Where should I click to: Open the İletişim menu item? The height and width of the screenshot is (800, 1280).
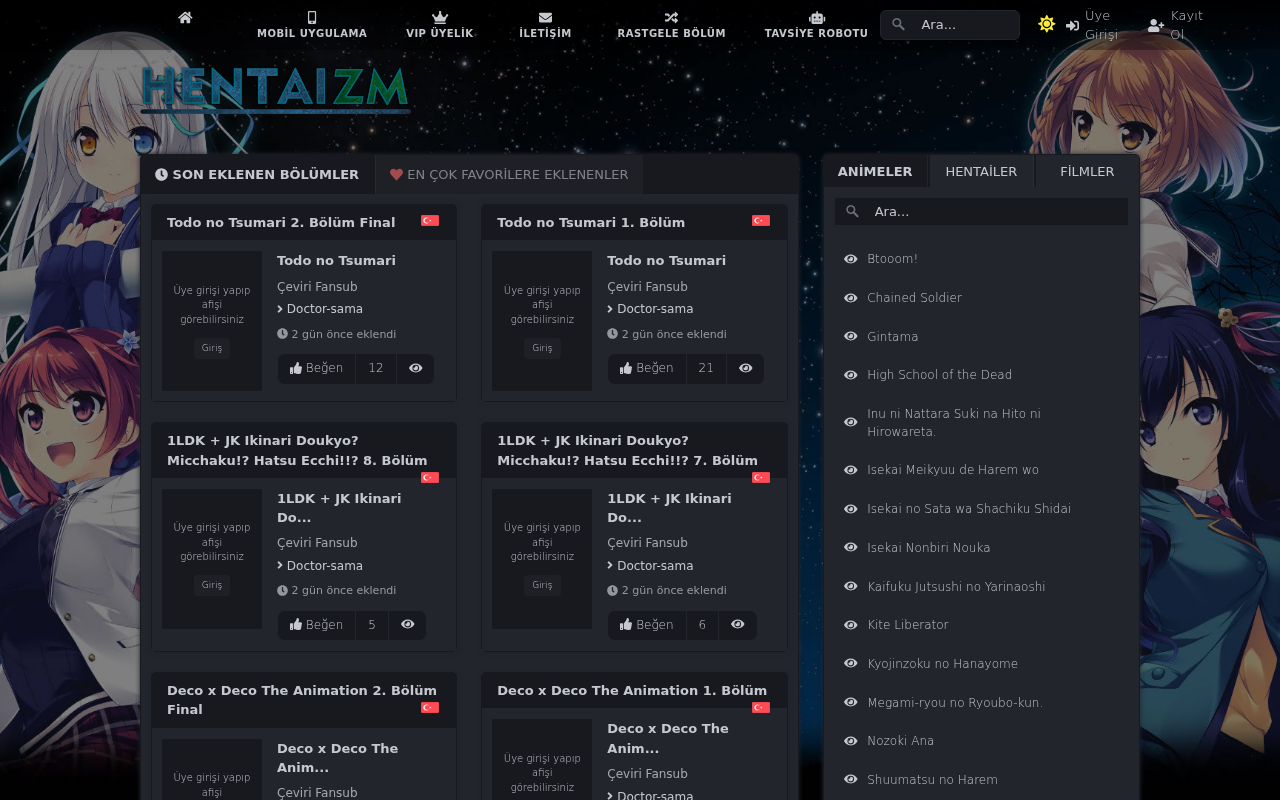tap(545, 25)
